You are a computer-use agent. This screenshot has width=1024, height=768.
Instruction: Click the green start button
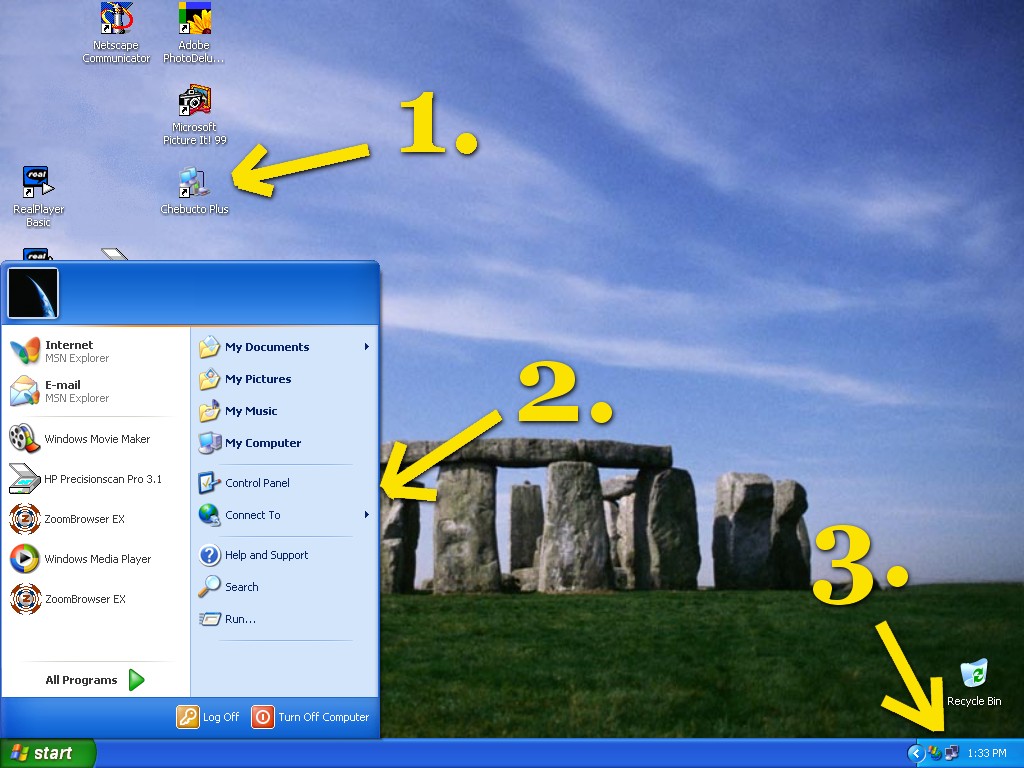(x=47, y=753)
